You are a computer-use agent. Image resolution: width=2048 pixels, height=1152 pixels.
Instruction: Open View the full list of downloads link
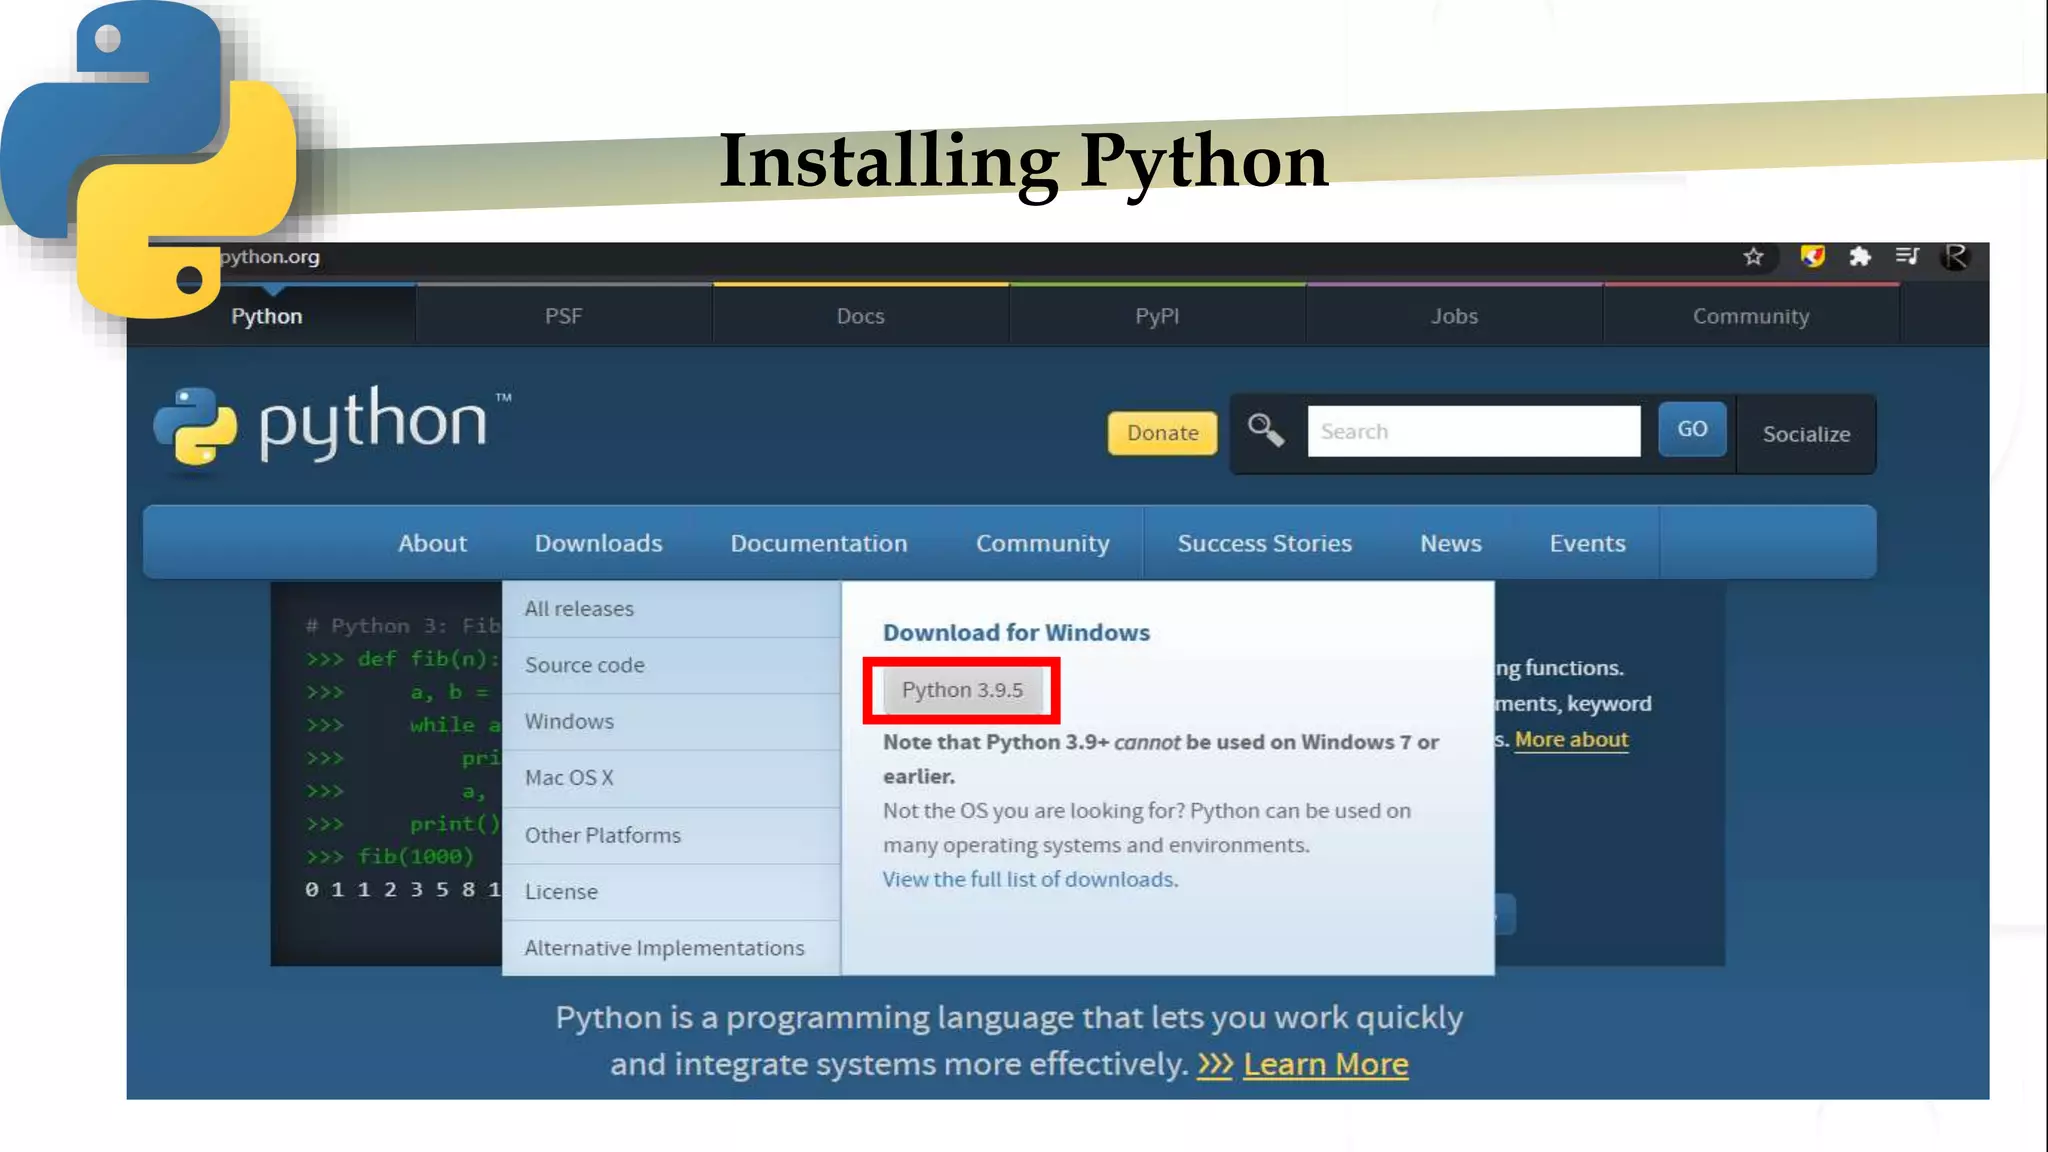(1029, 879)
